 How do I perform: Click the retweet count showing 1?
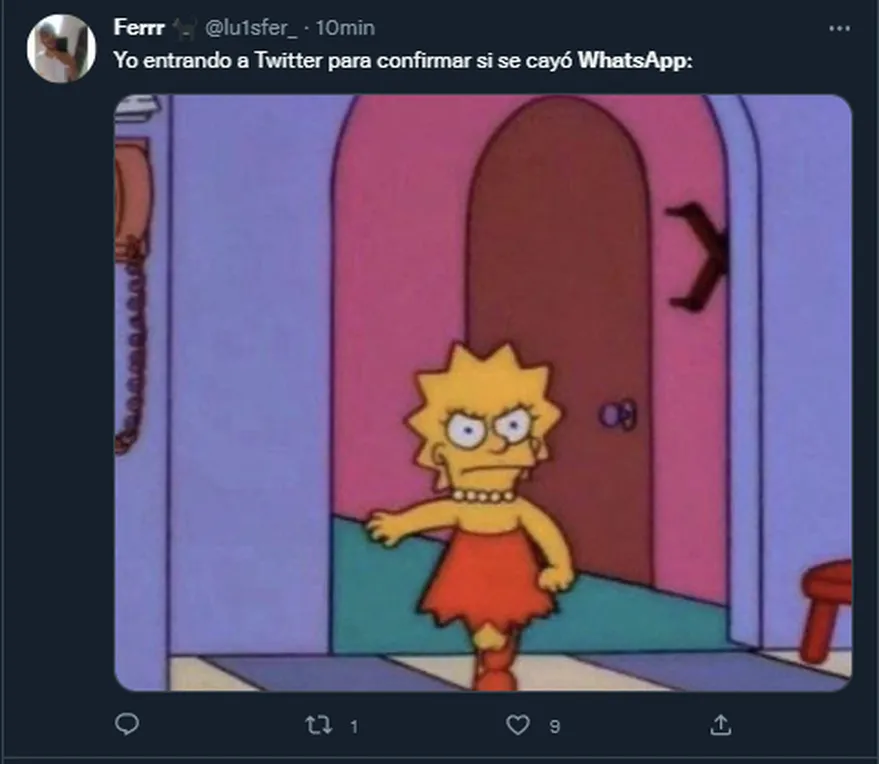point(354,726)
